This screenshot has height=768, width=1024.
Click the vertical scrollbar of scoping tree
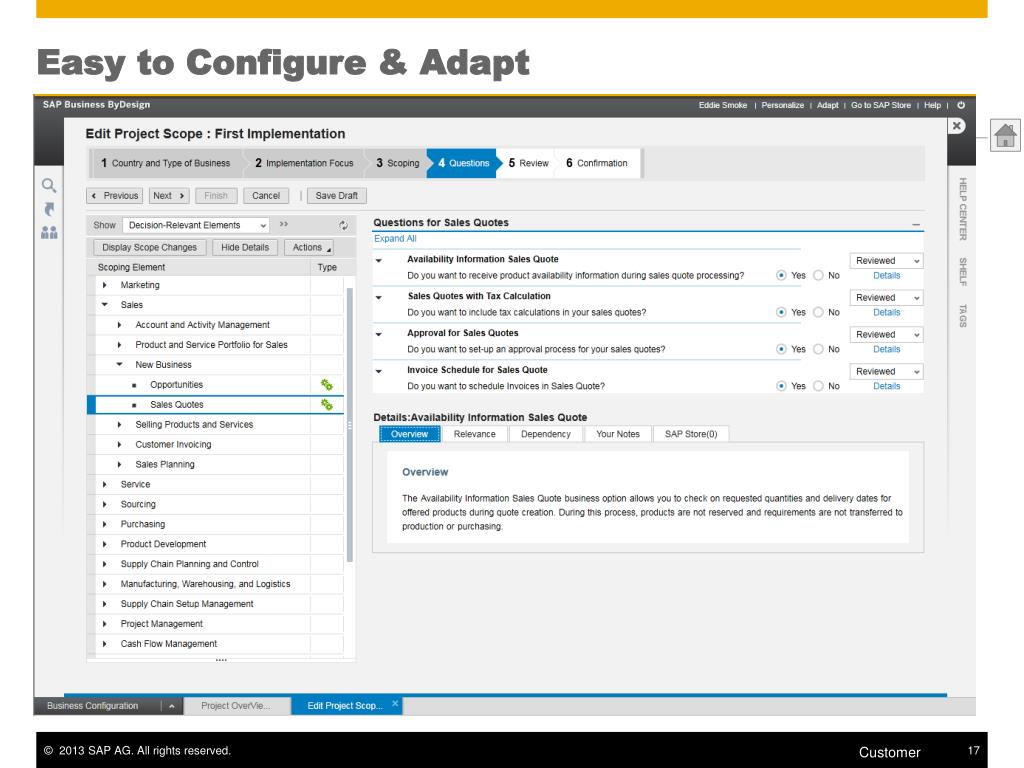(349, 424)
